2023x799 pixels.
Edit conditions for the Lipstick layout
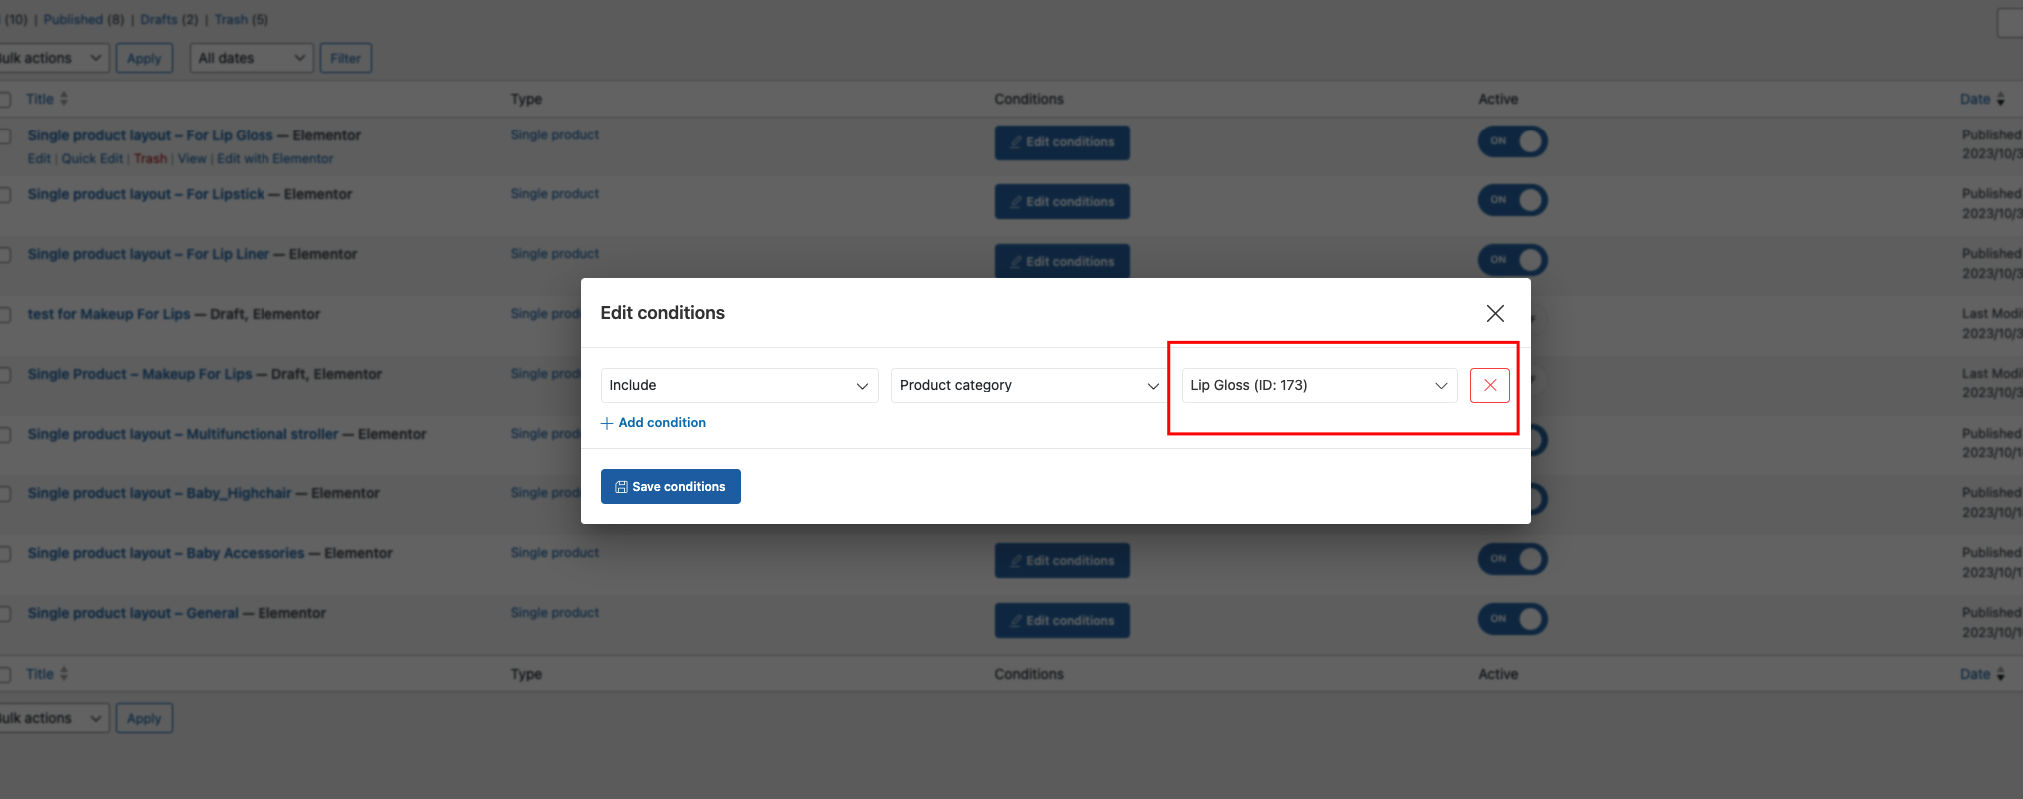1062,201
